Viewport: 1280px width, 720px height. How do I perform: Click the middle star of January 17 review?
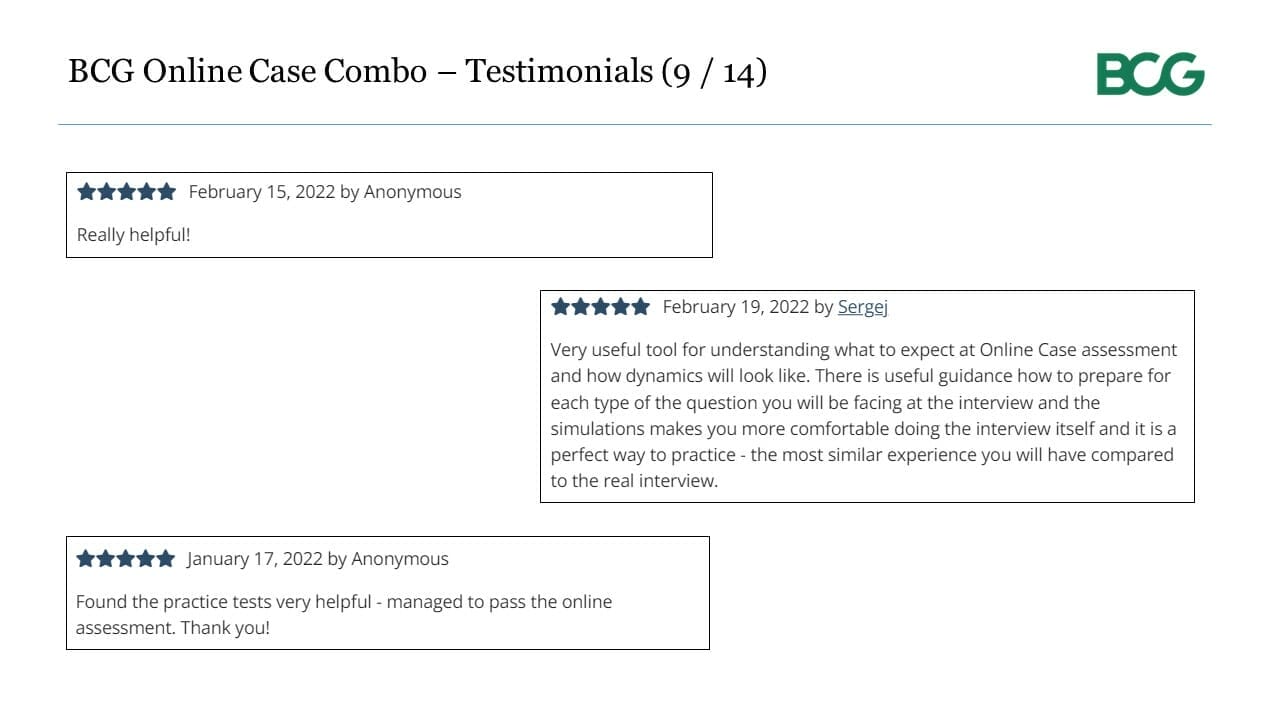coord(126,559)
